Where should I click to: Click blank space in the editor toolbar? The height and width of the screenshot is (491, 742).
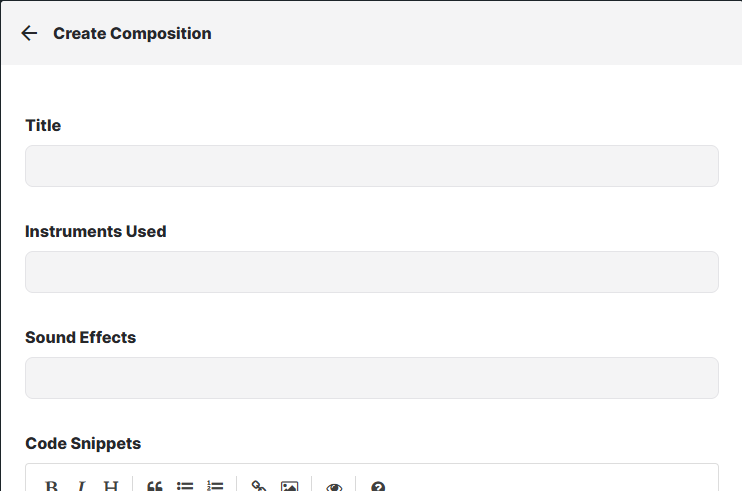pyautogui.click(x=550, y=484)
